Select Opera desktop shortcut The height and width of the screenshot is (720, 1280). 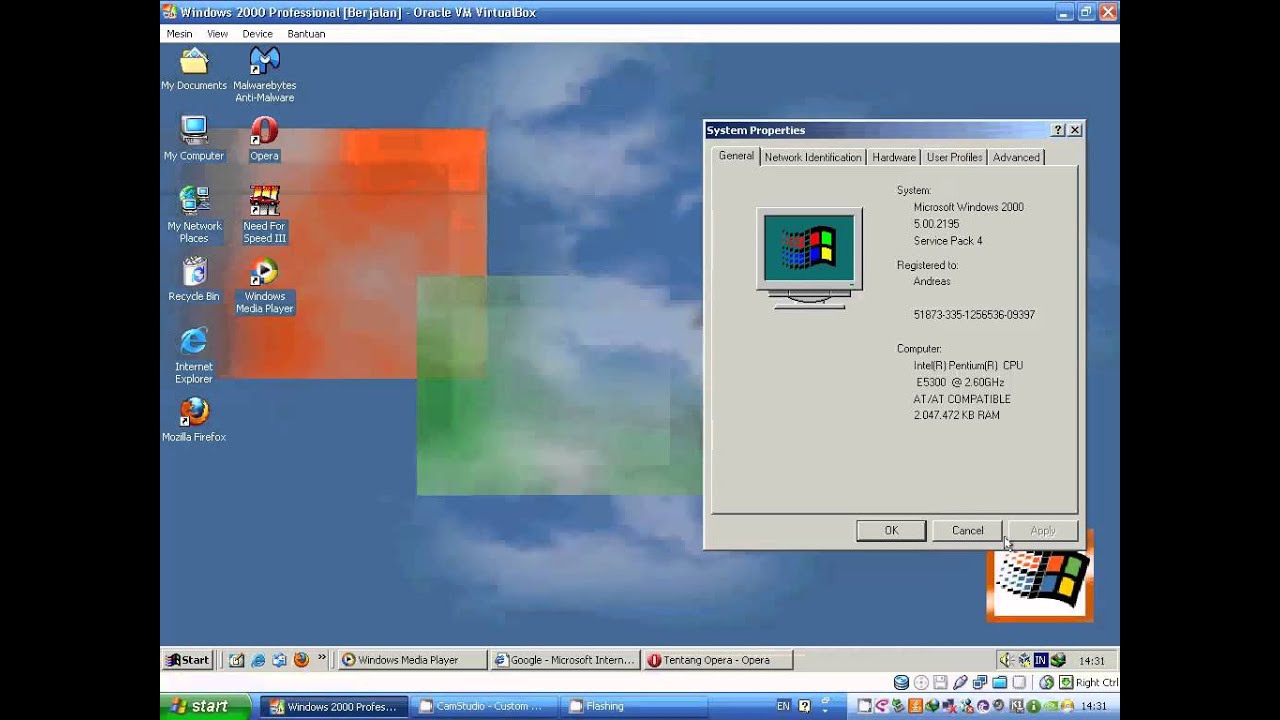264,139
